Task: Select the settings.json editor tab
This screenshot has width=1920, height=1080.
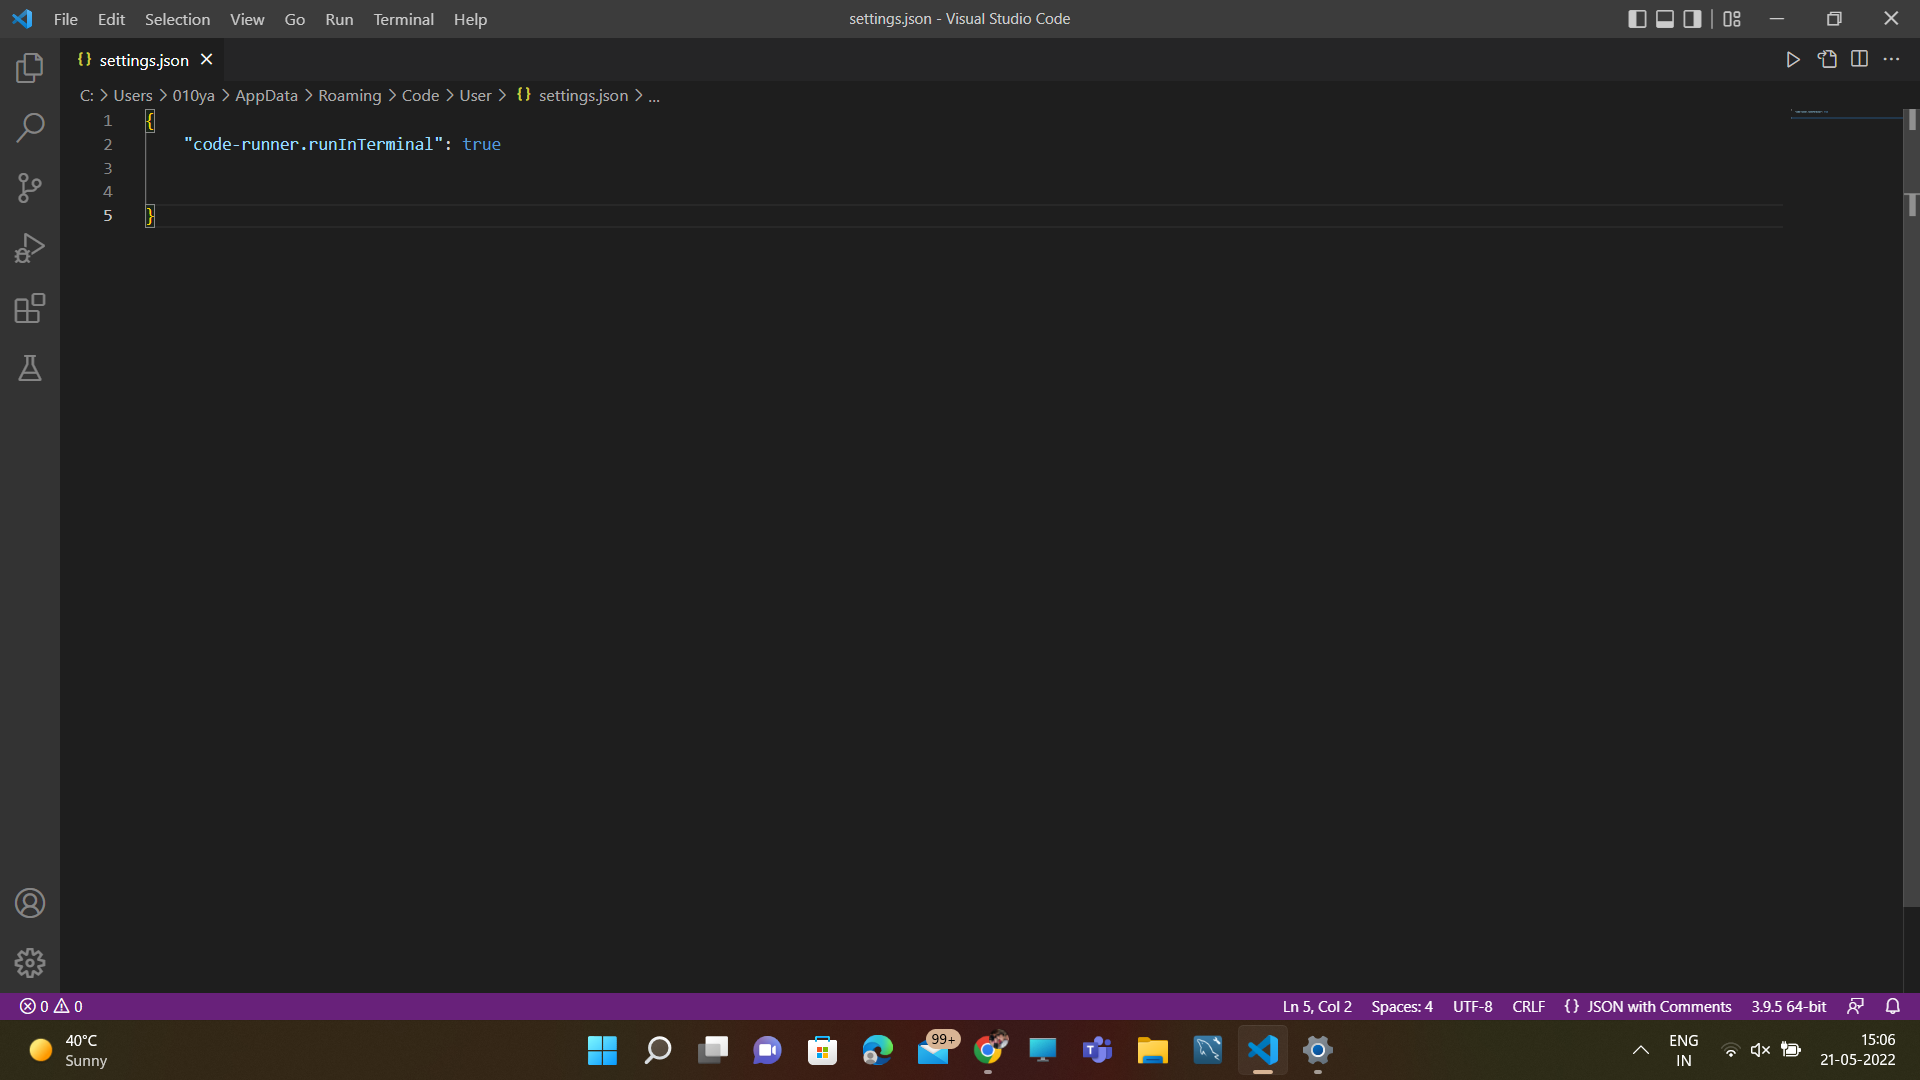Action: pyautogui.click(x=143, y=60)
